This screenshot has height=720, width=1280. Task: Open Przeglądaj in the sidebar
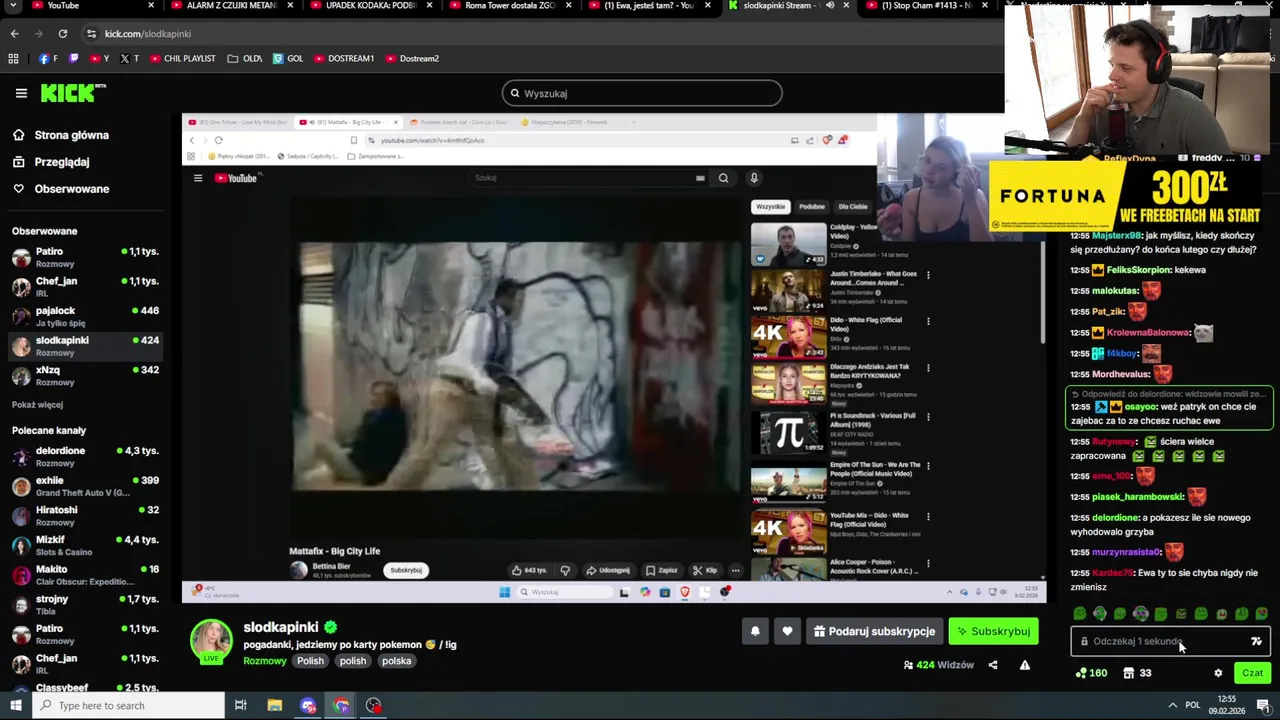click(x=61, y=162)
